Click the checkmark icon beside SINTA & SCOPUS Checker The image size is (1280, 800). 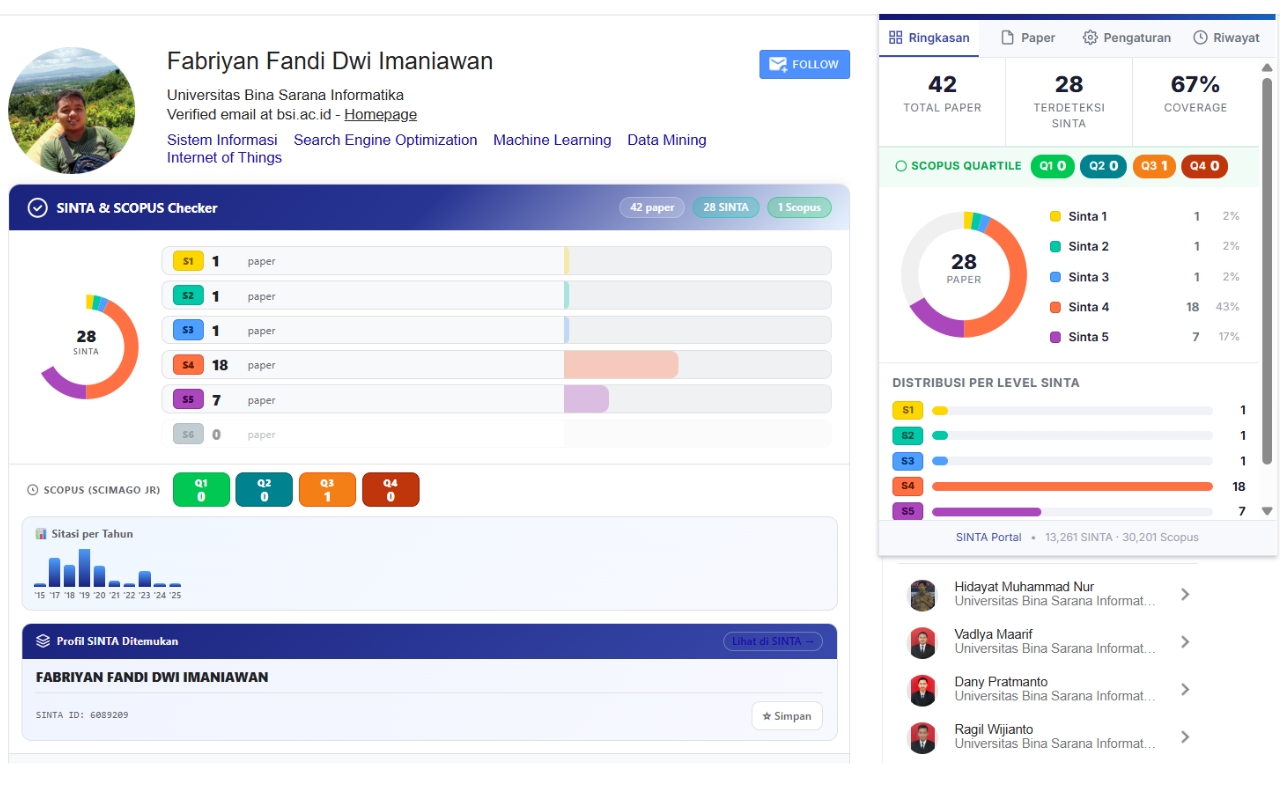pyautogui.click(x=38, y=208)
